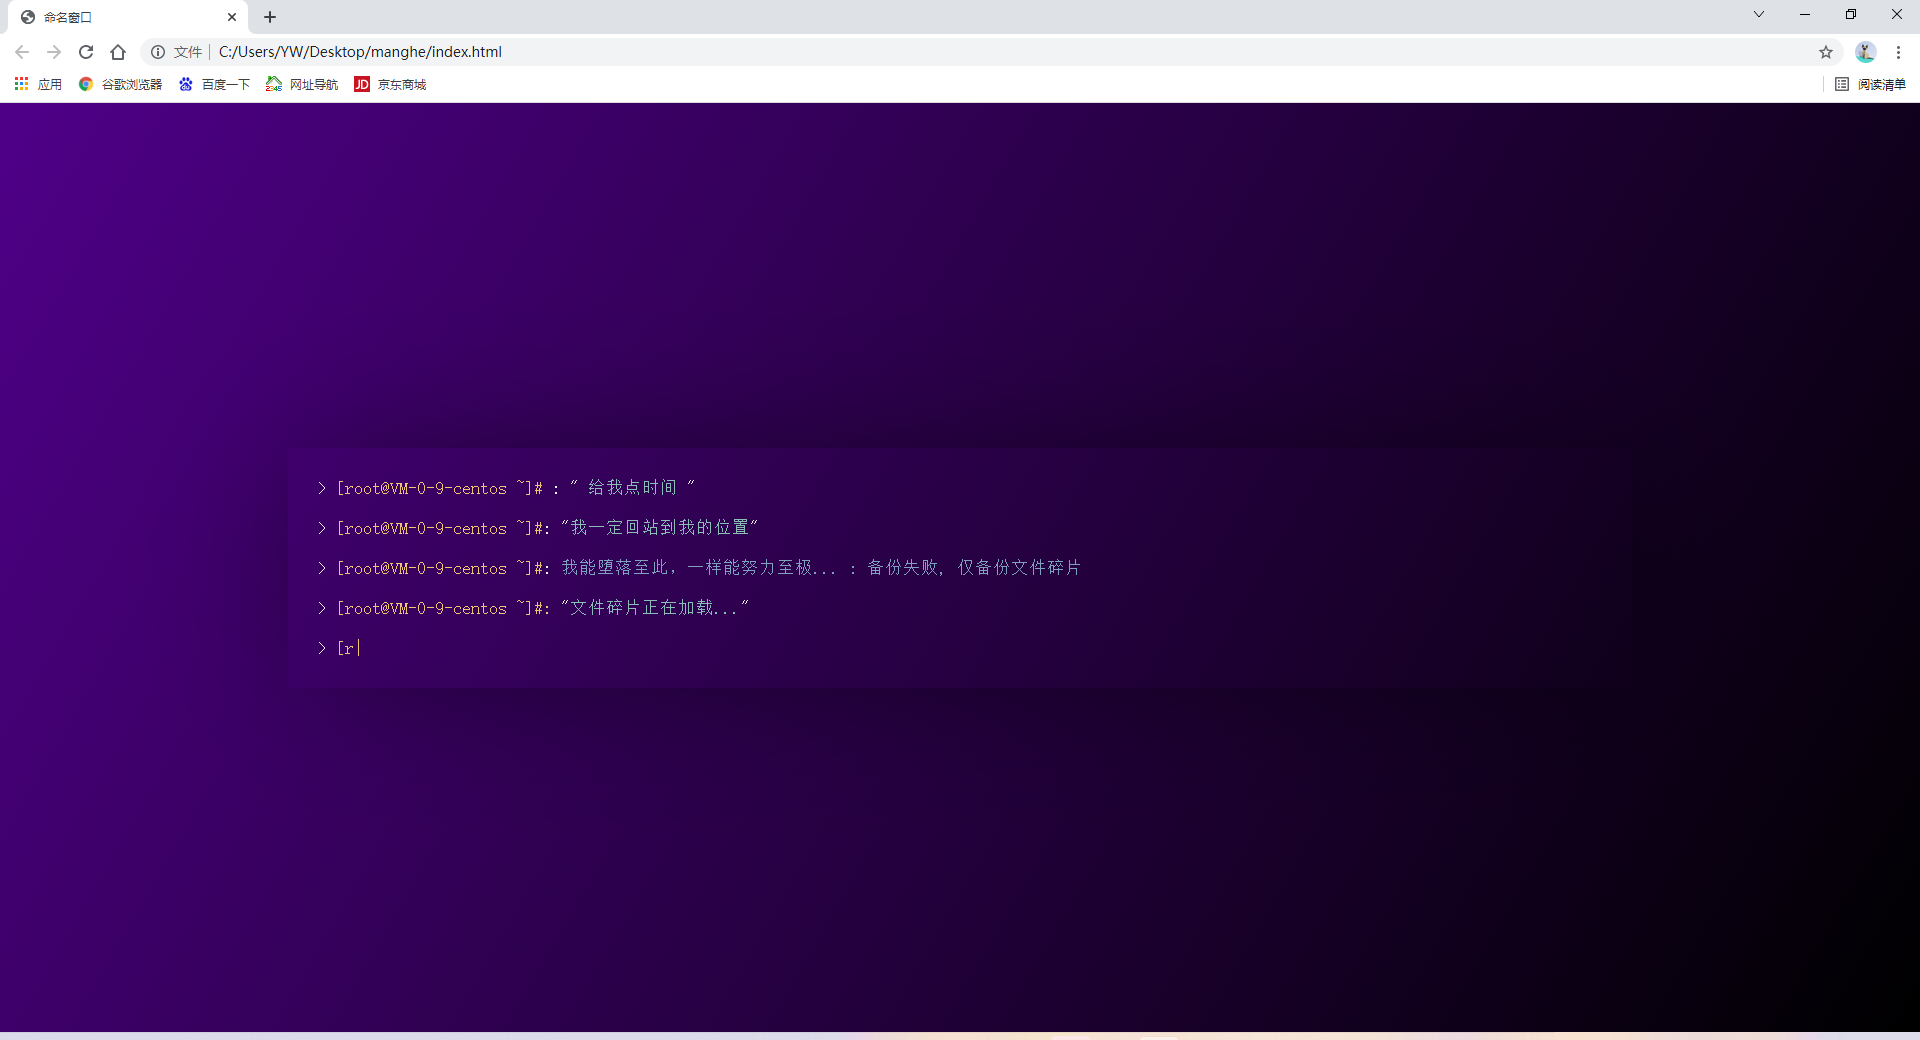Image resolution: width=1920 pixels, height=1040 pixels.
Task: Bookmark this page with the star icon
Action: (x=1826, y=52)
